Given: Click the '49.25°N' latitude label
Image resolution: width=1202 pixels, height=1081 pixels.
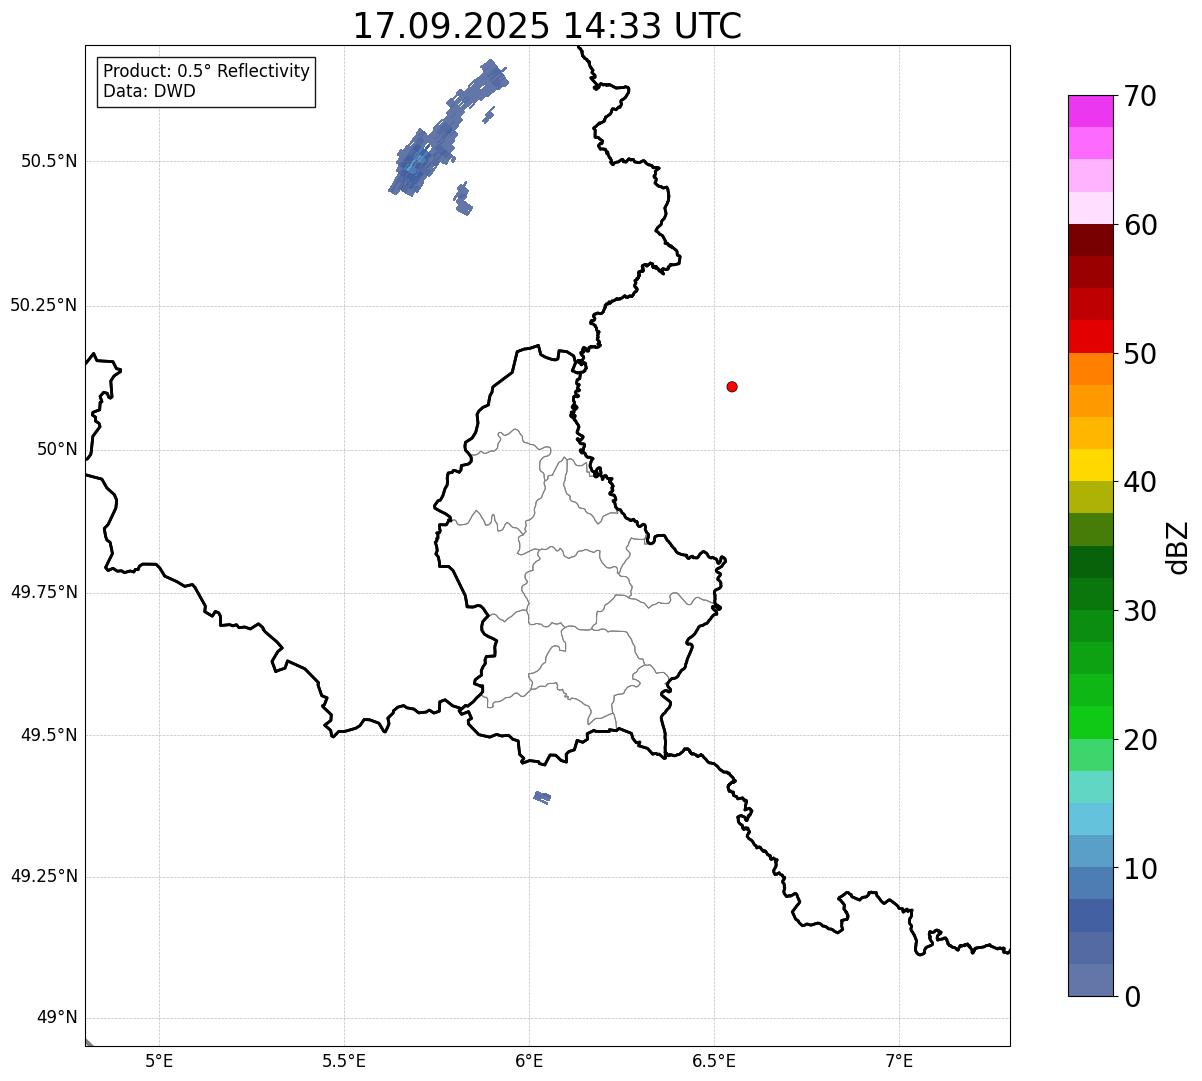Looking at the screenshot, I should 44,877.
